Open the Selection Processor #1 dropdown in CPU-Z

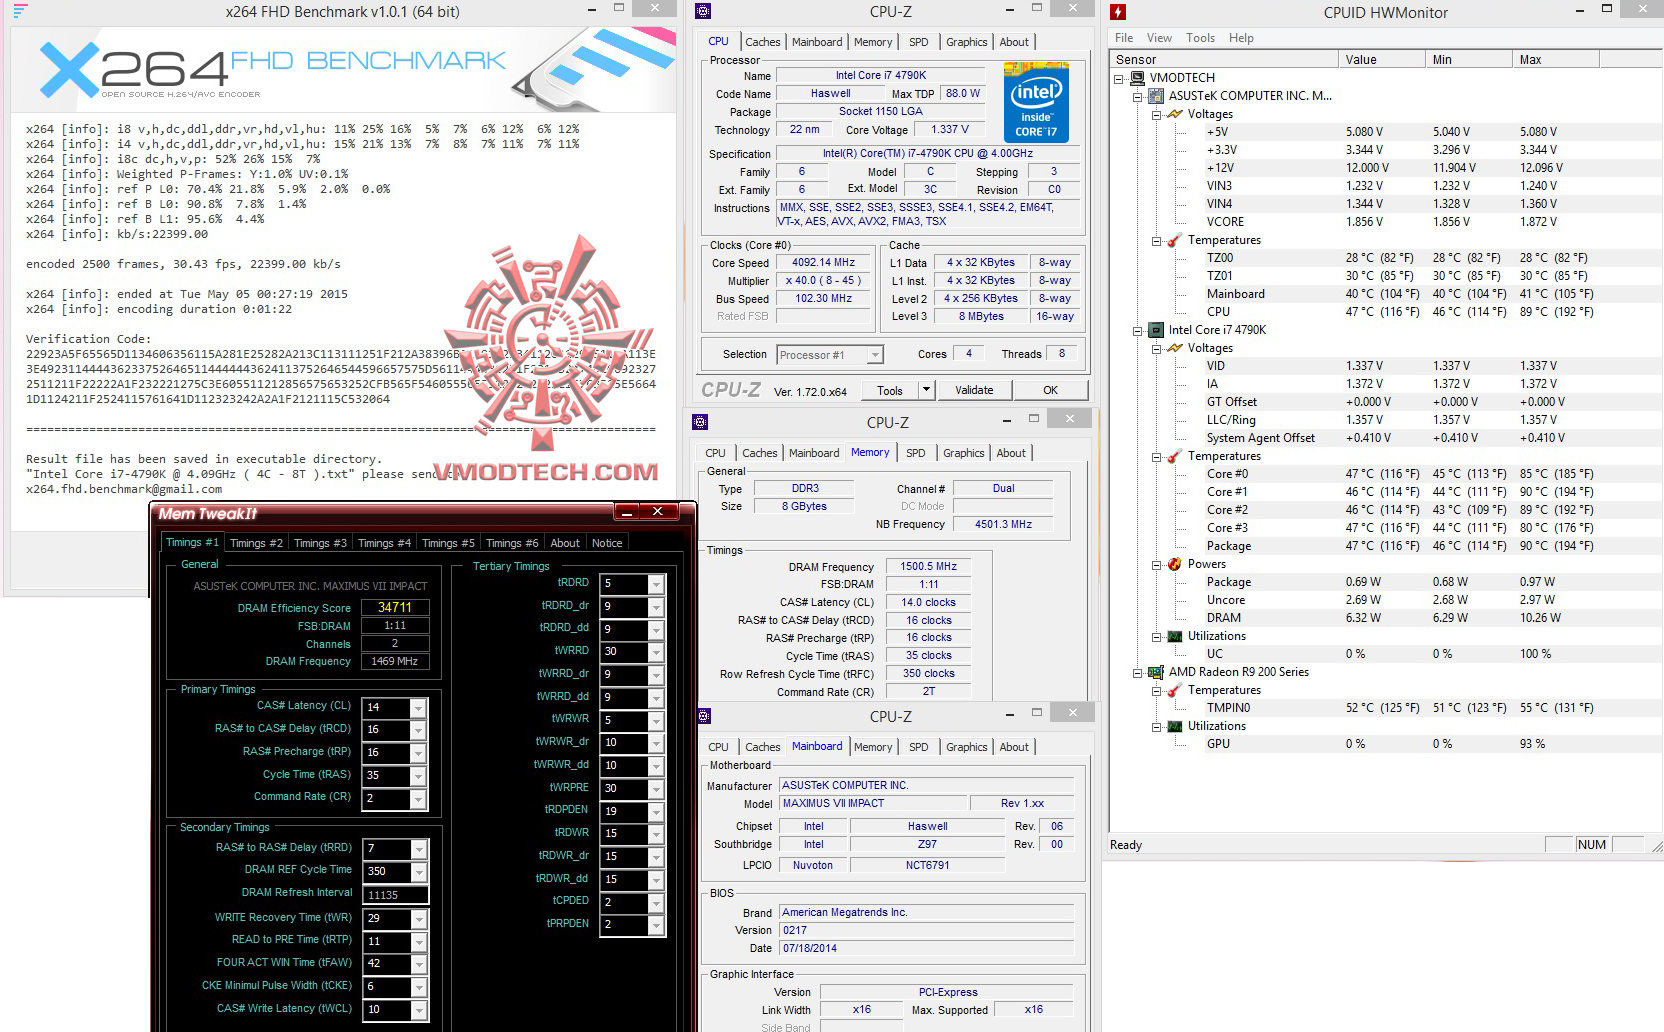pyautogui.click(x=875, y=355)
